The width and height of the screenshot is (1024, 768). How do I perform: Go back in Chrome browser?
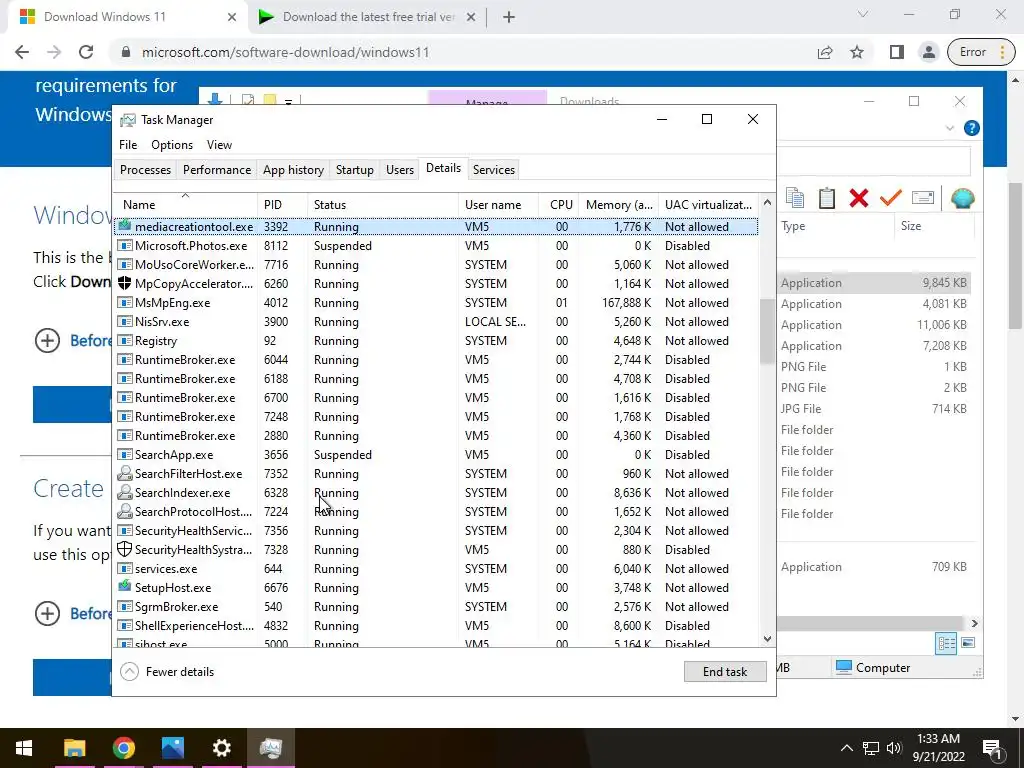[x=22, y=52]
